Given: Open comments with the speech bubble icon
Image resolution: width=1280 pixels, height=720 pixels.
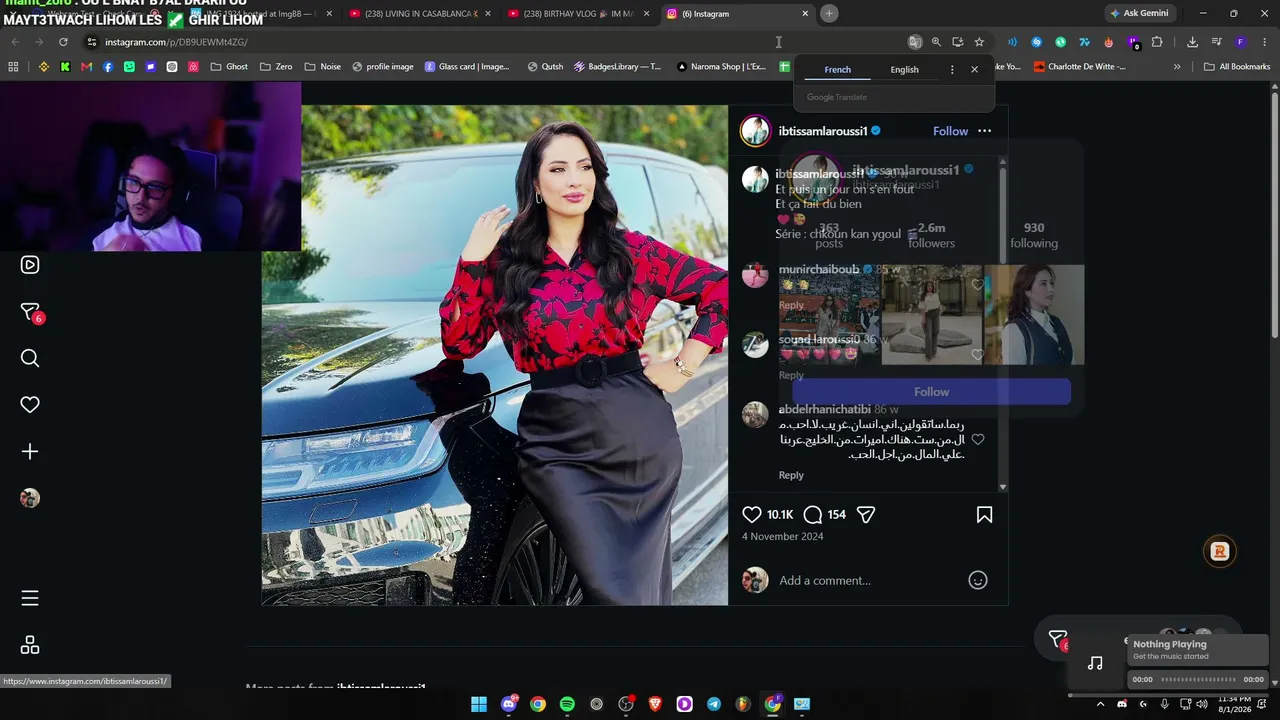Looking at the screenshot, I should 813,514.
